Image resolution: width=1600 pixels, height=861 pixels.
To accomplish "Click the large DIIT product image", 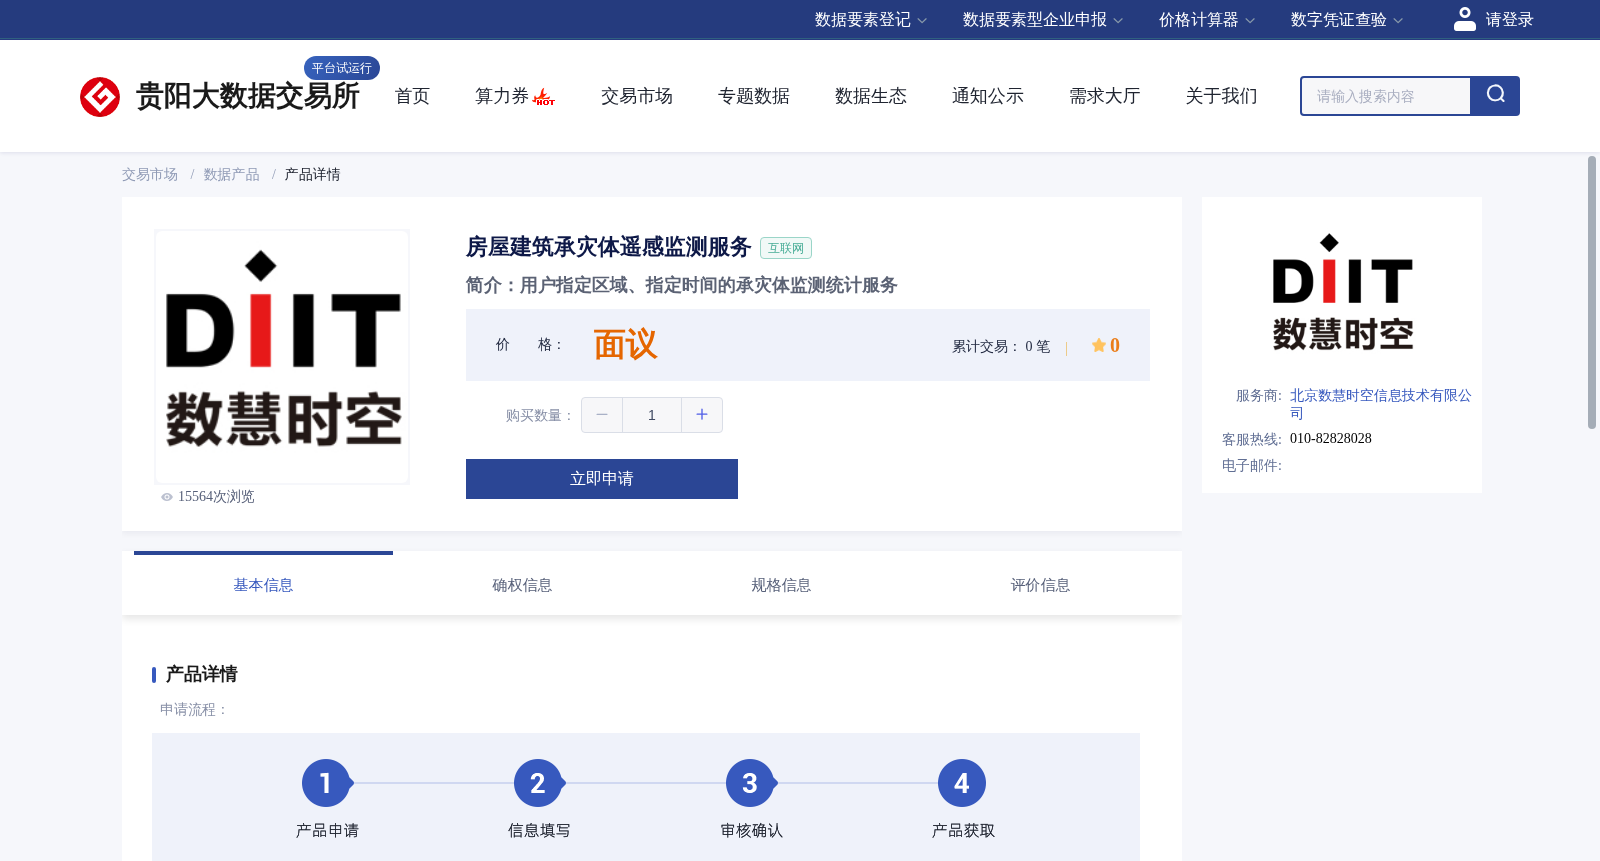I will click(x=282, y=357).
